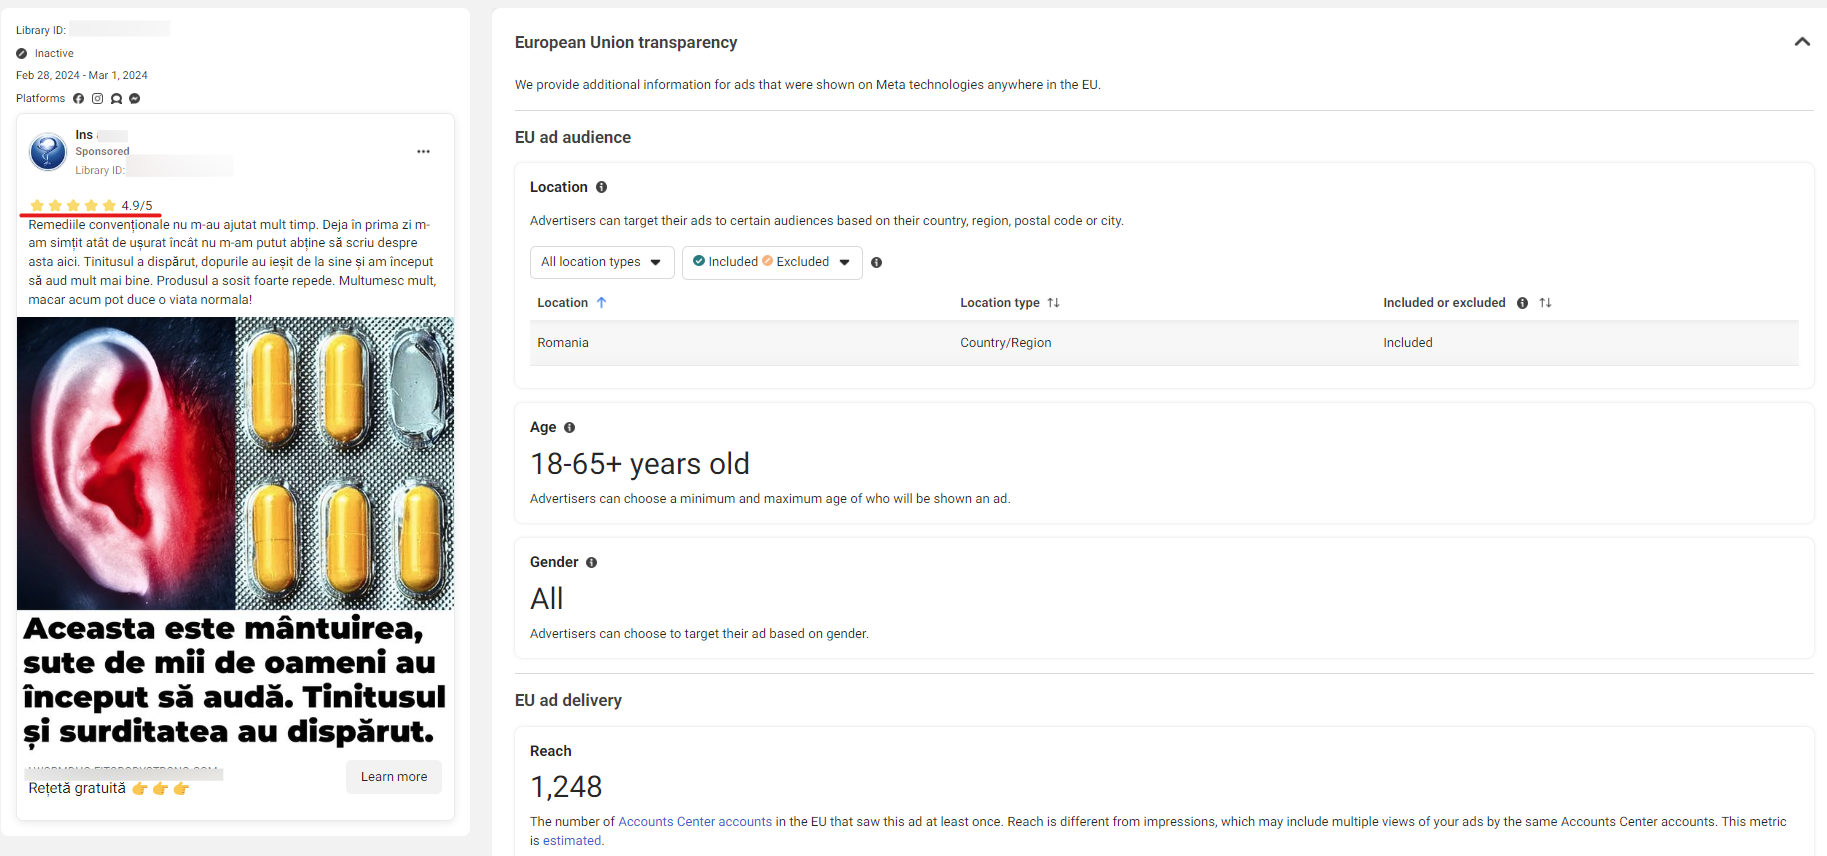Viewport: 1827px width, 856px height.
Task: Collapse the European Union transparency section
Action: point(1802,42)
